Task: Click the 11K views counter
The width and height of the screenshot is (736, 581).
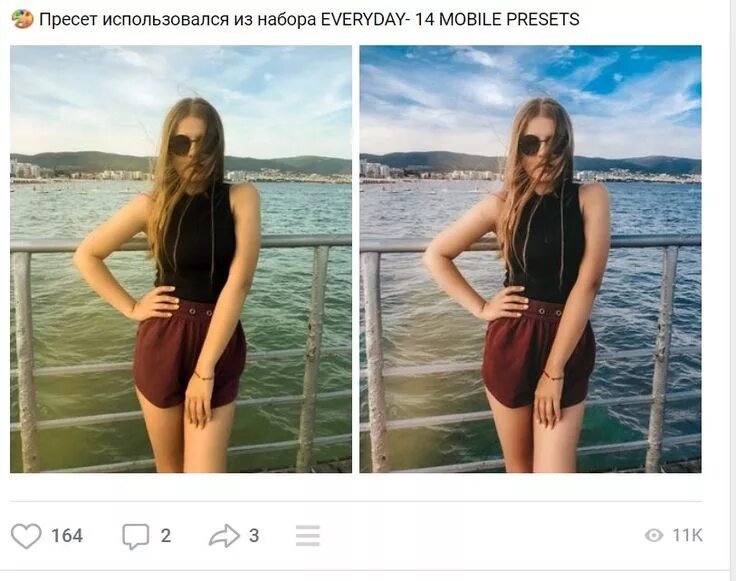Action: click(687, 535)
